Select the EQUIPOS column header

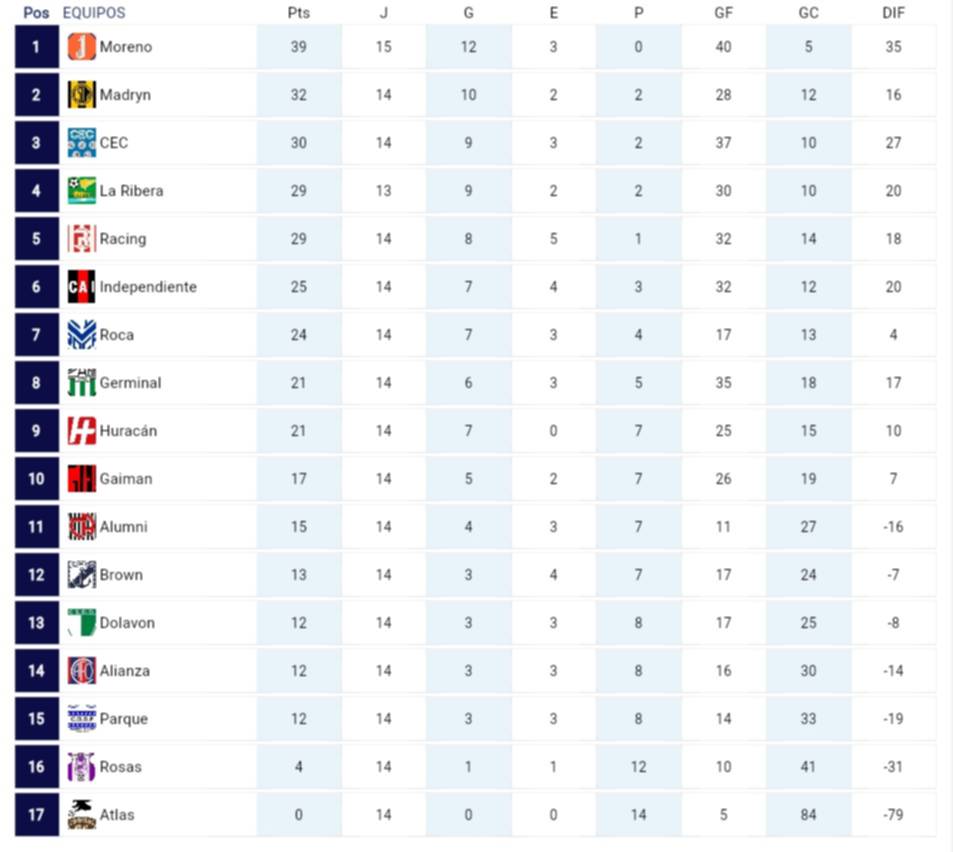click(x=94, y=13)
